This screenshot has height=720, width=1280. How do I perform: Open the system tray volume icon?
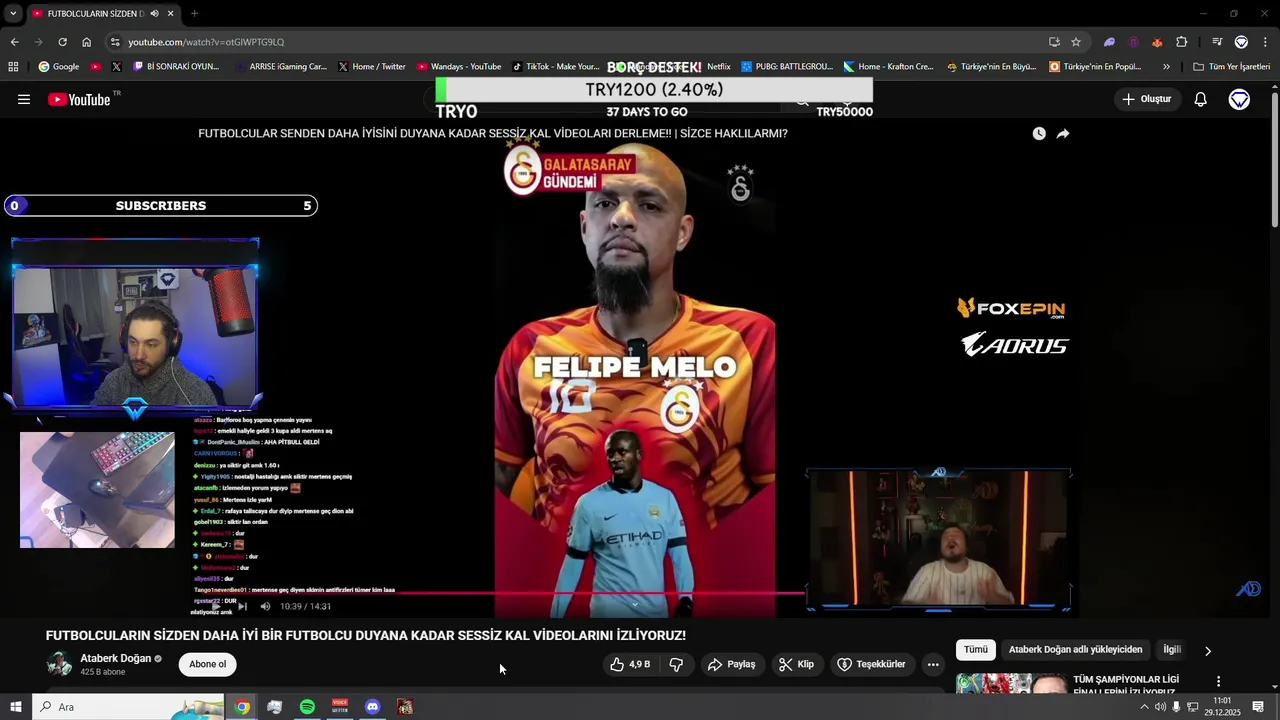pyautogui.click(x=1160, y=707)
